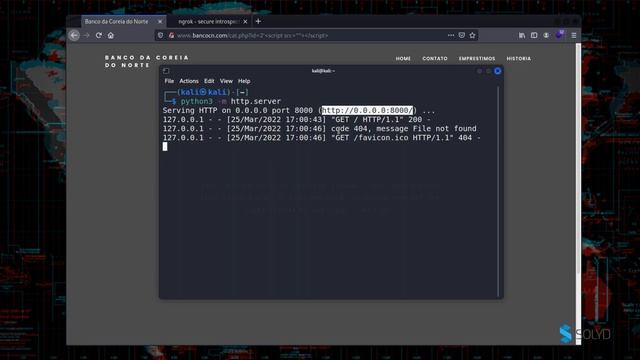Open the Firefox account icon
Viewport: 640px width, 360px height.
pos(546,36)
